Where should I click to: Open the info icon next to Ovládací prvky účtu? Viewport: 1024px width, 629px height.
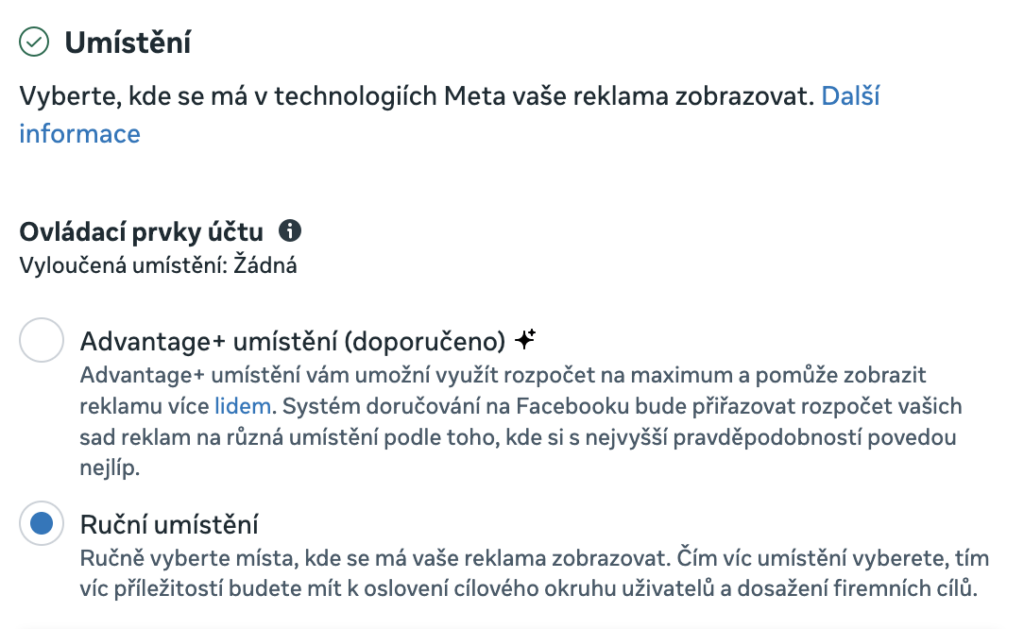[290, 231]
